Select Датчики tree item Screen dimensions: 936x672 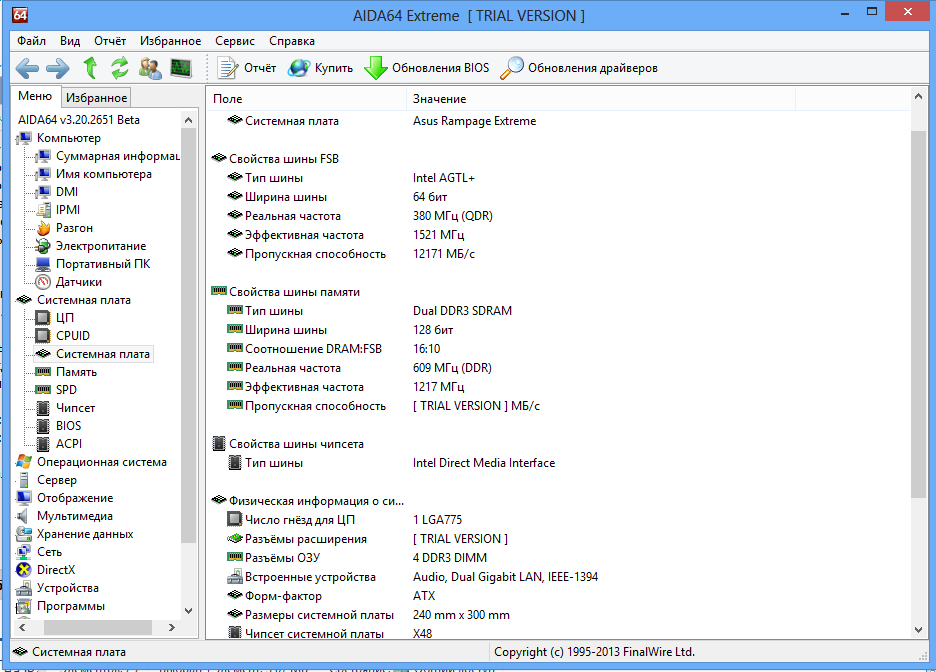(x=79, y=282)
